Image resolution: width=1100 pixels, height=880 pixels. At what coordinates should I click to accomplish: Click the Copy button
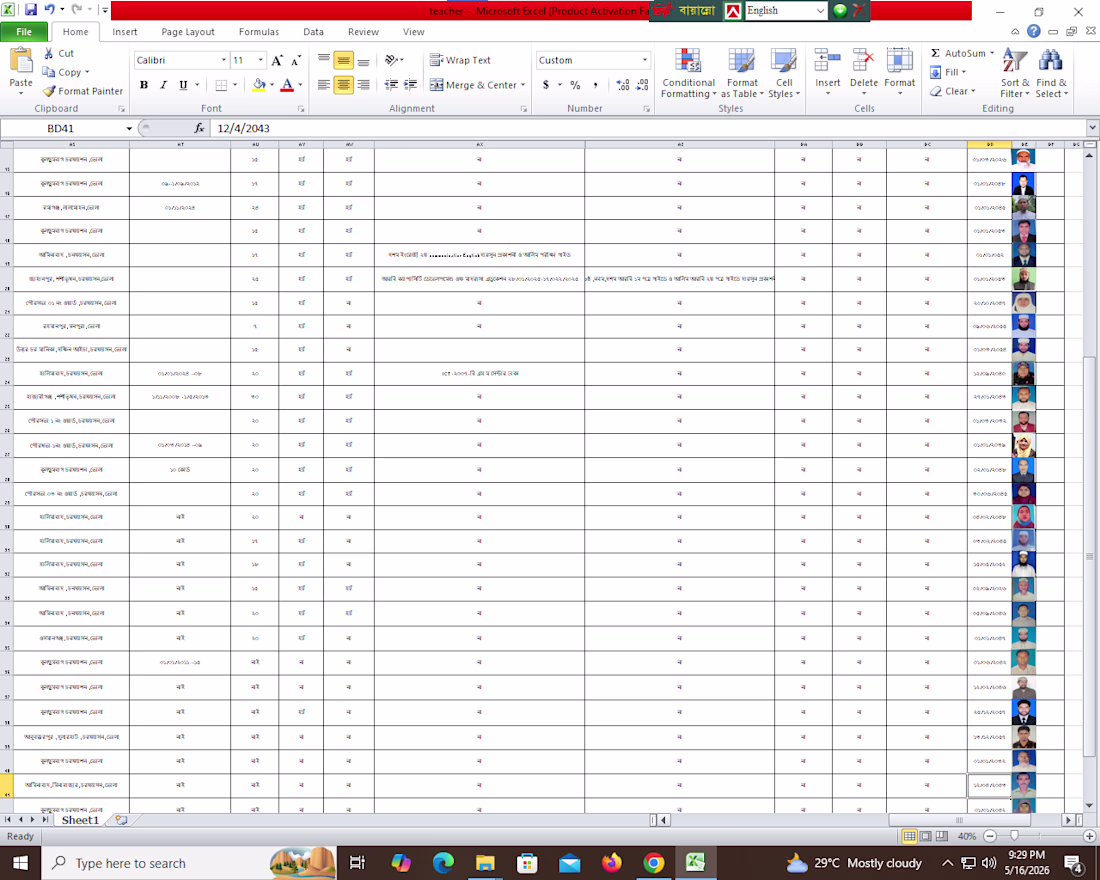coord(65,72)
